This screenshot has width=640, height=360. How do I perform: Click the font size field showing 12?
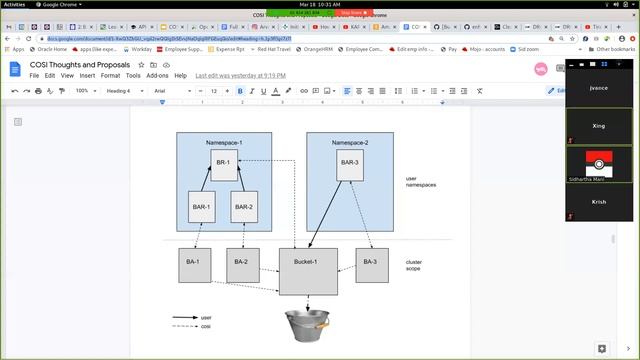(x=214, y=91)
